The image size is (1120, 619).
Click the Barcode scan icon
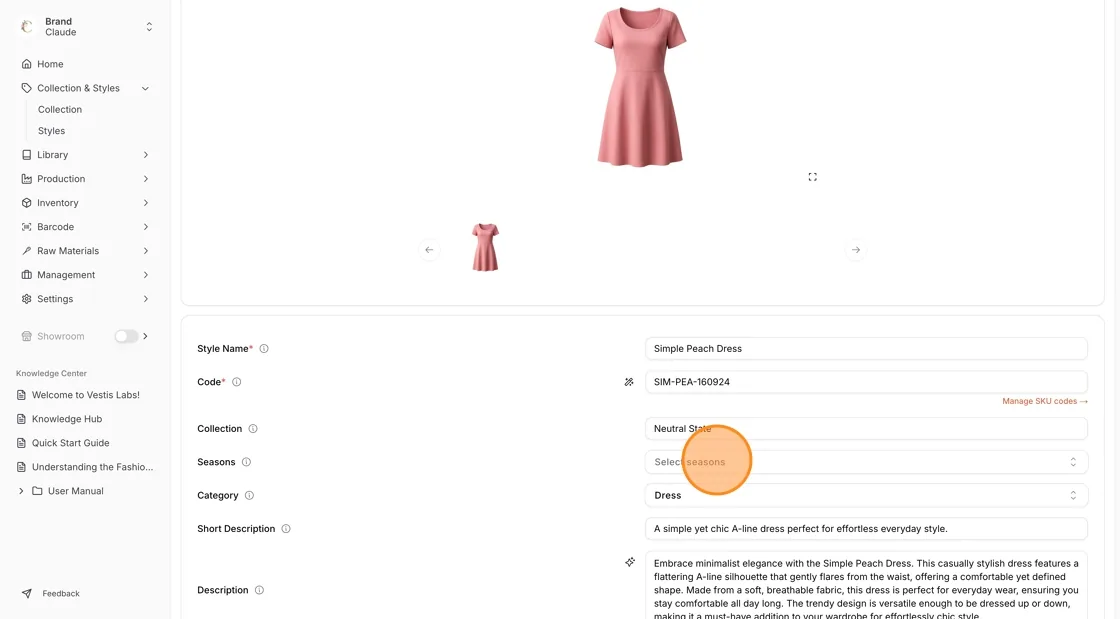coord(26,227)
